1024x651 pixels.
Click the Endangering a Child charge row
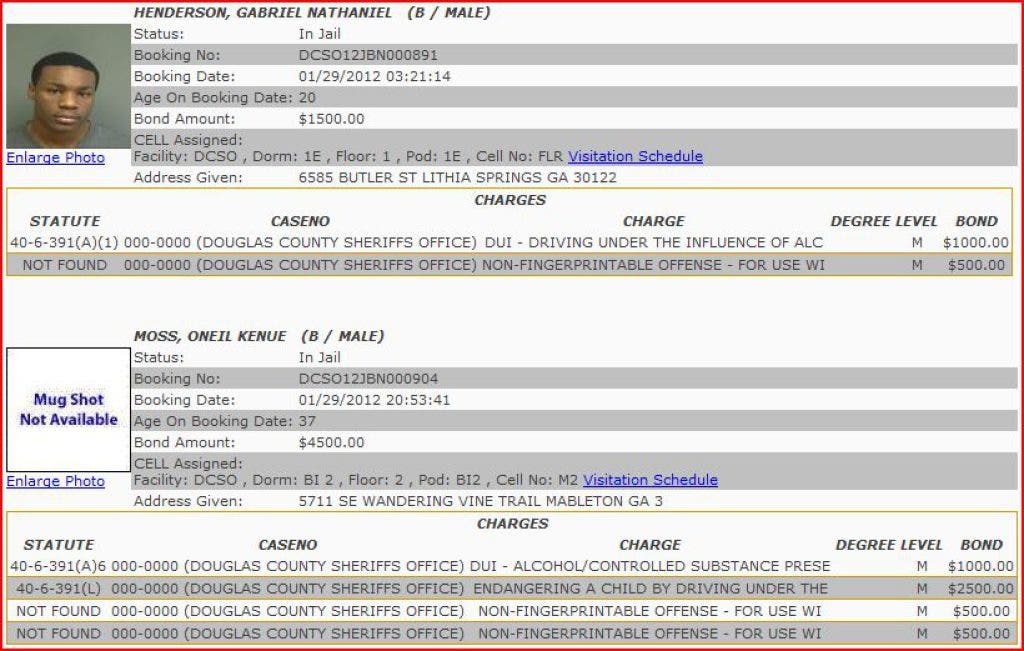(650, 589)
